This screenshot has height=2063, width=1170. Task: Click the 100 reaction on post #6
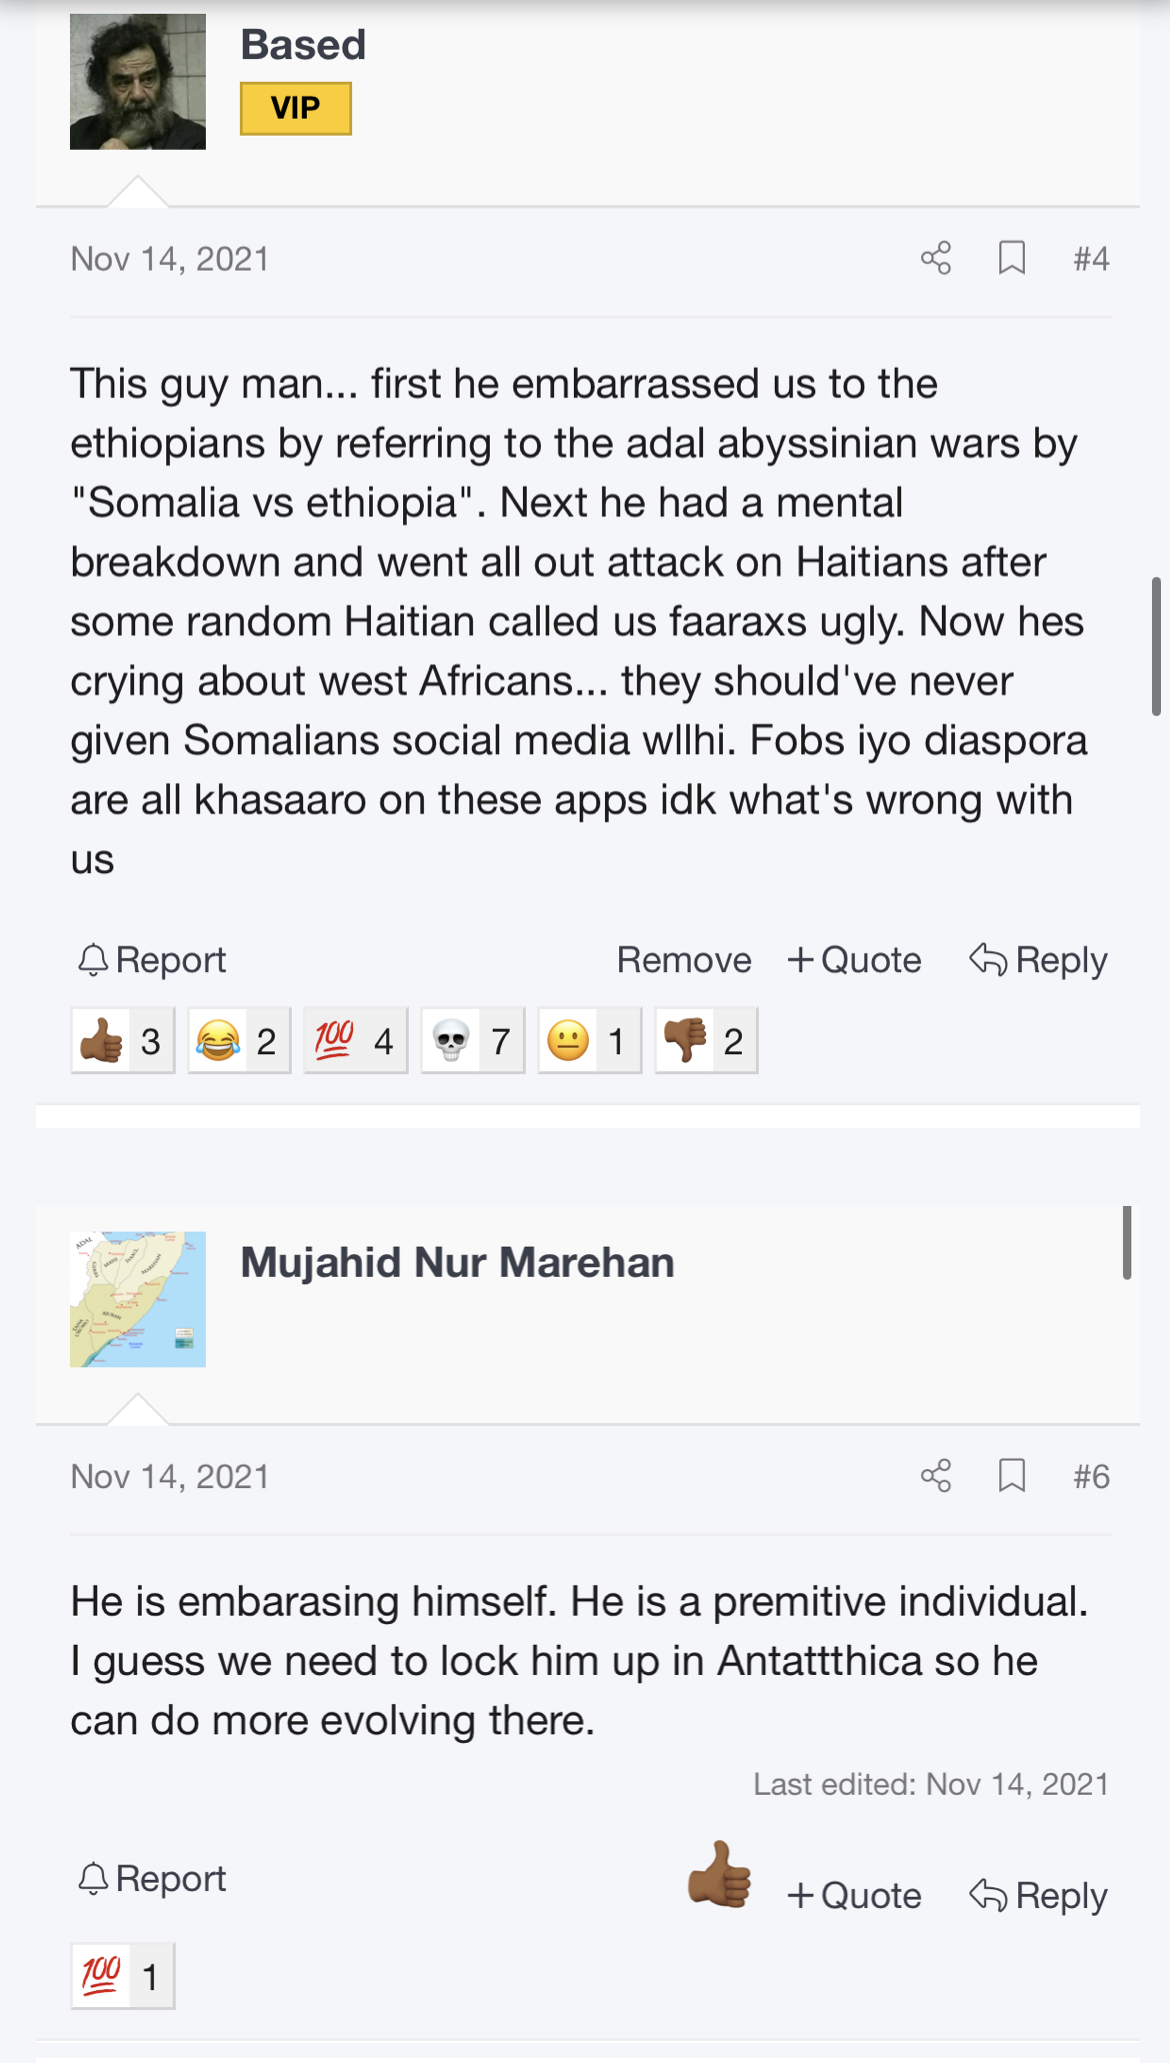123,1976
